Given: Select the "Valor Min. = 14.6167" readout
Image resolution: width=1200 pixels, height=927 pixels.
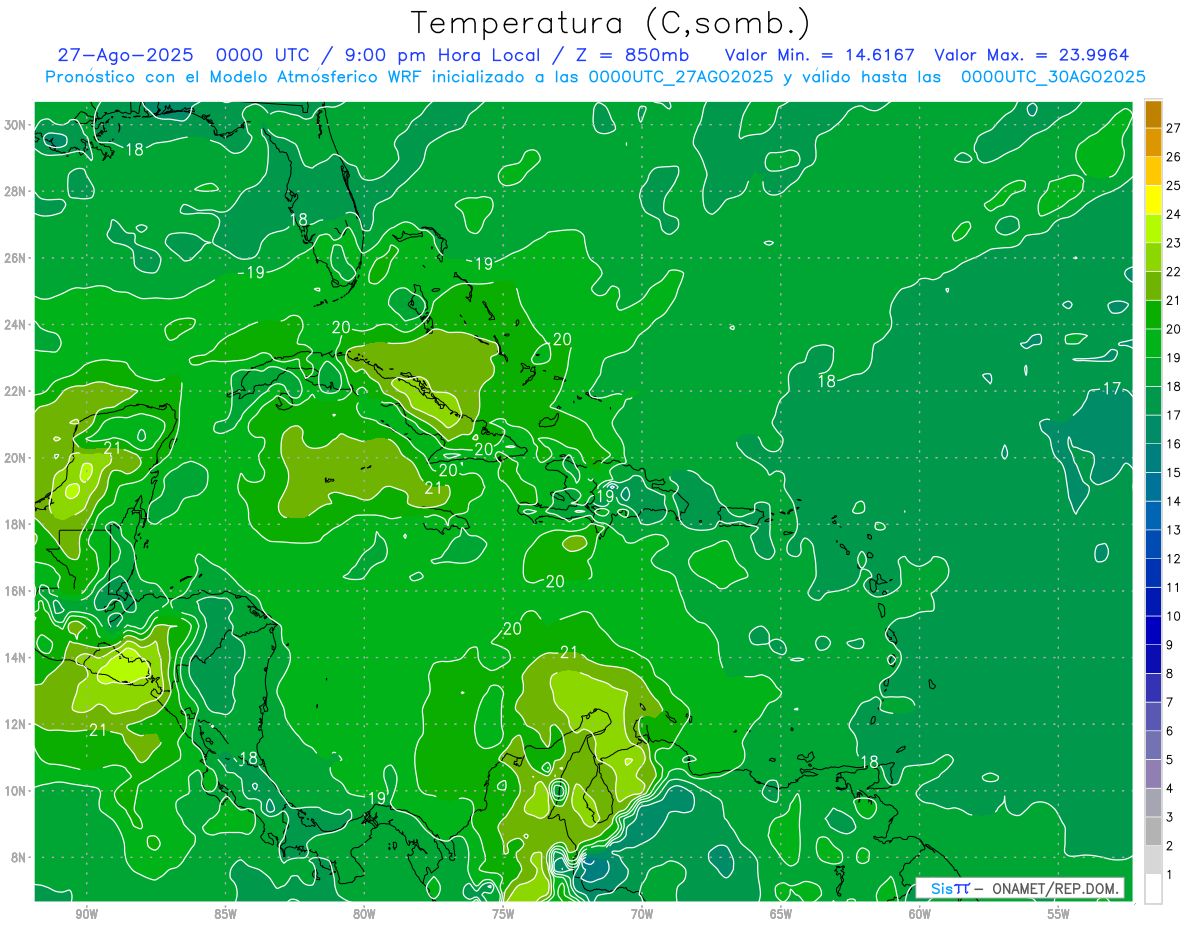Looking at the screenshot, I should (819, 55).
